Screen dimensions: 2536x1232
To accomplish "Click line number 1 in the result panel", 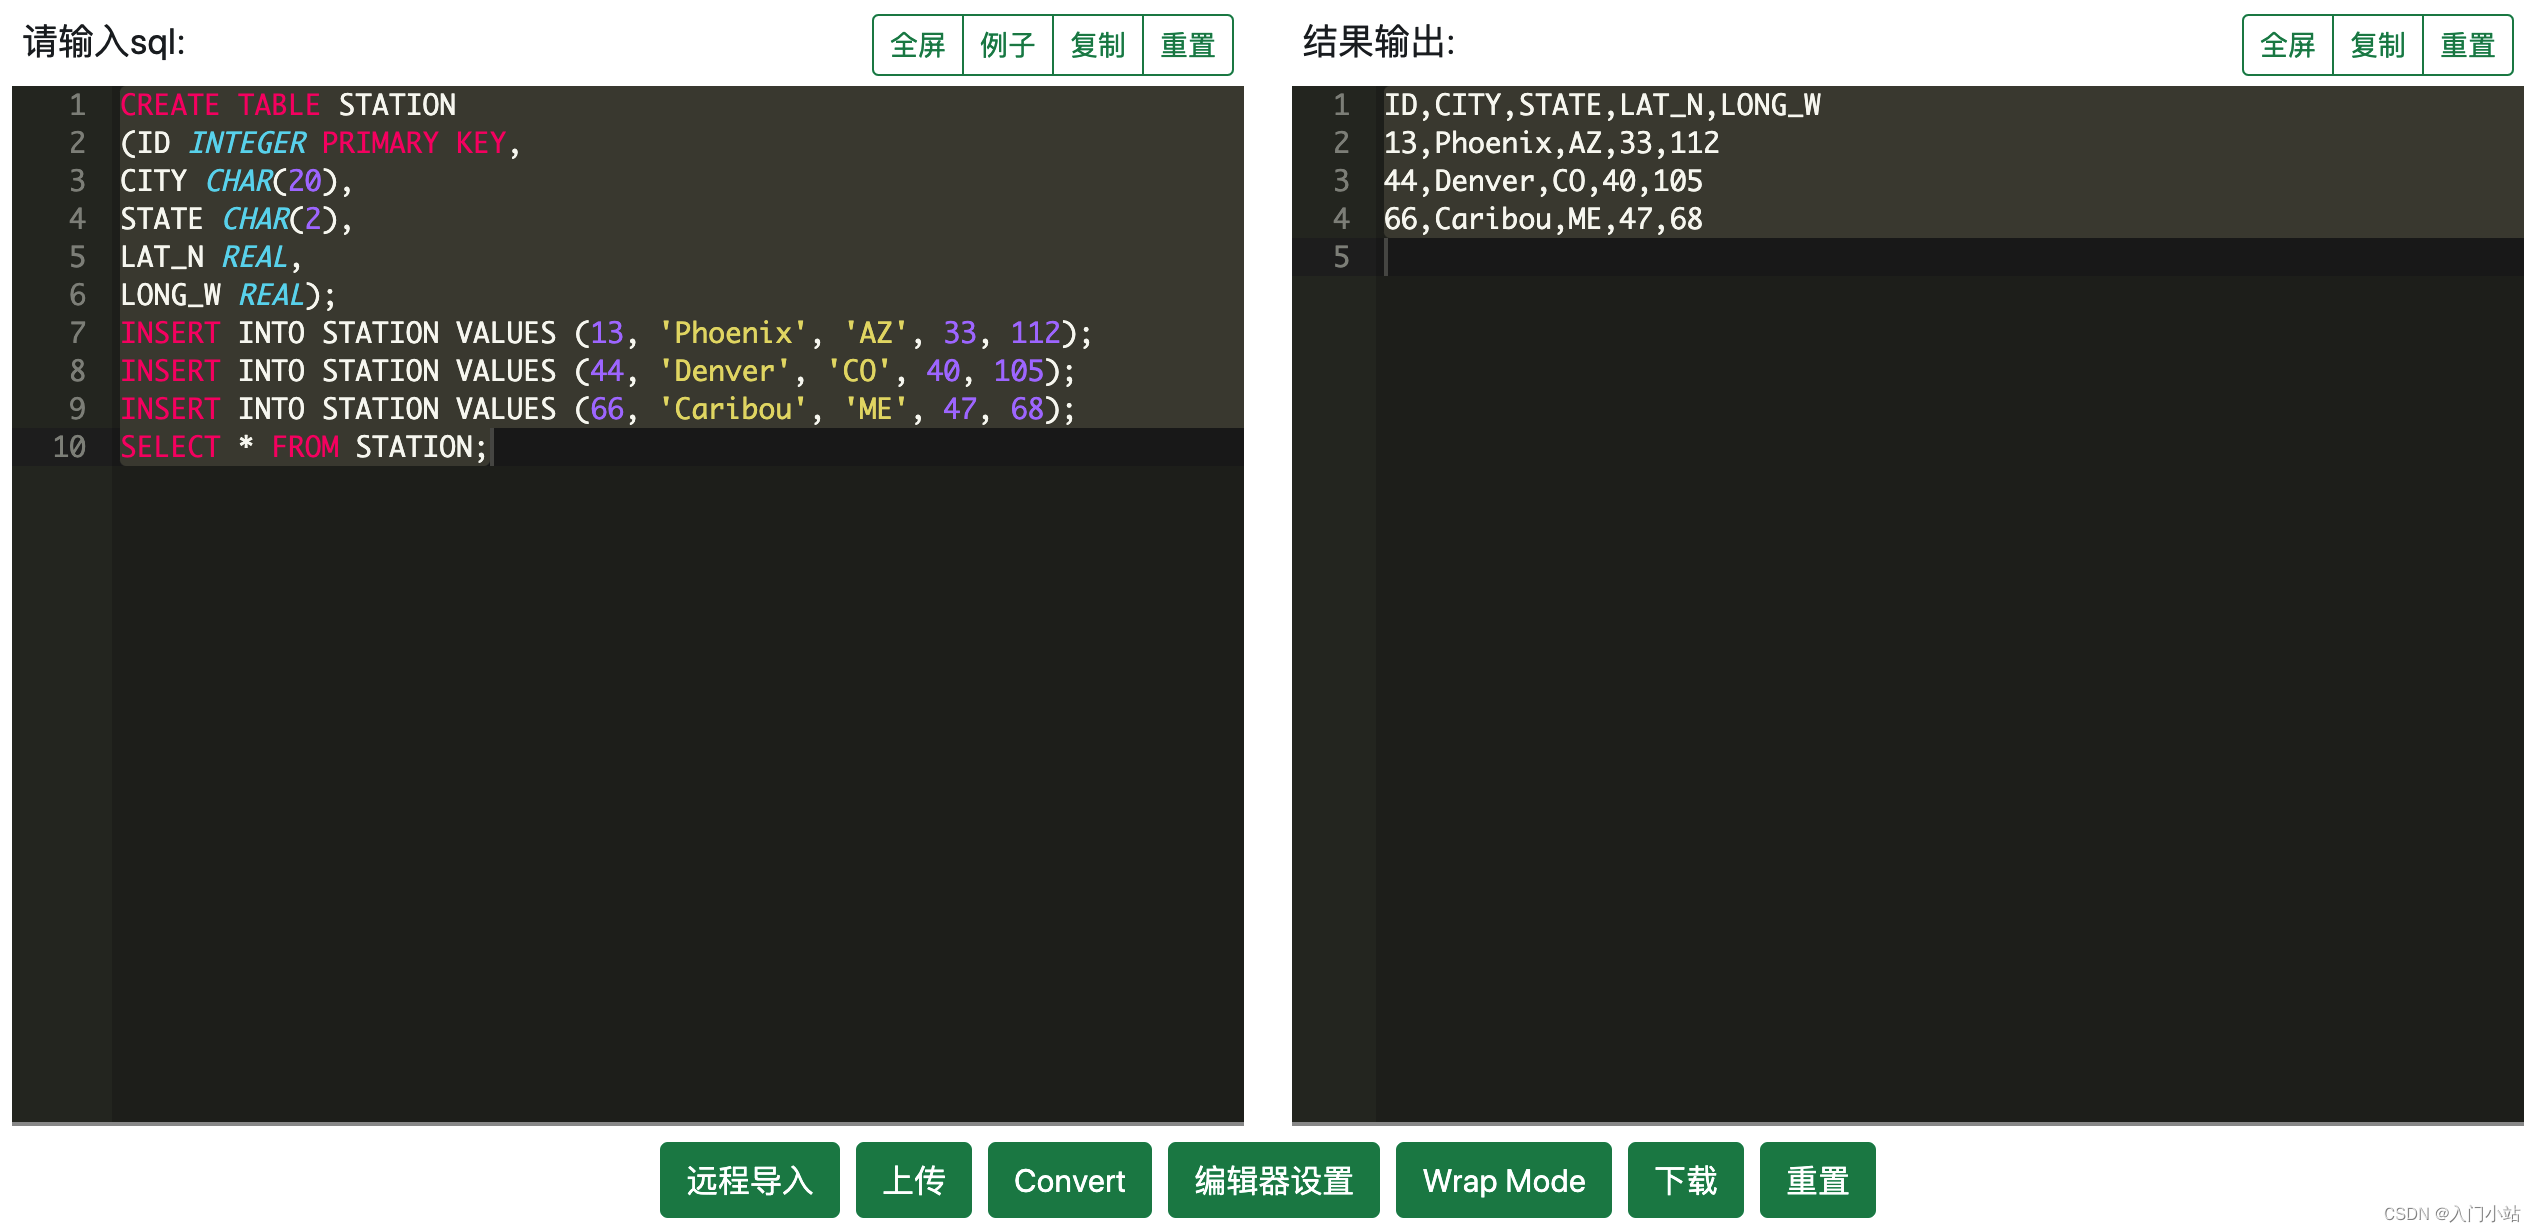I will (x=1342, y=104).
